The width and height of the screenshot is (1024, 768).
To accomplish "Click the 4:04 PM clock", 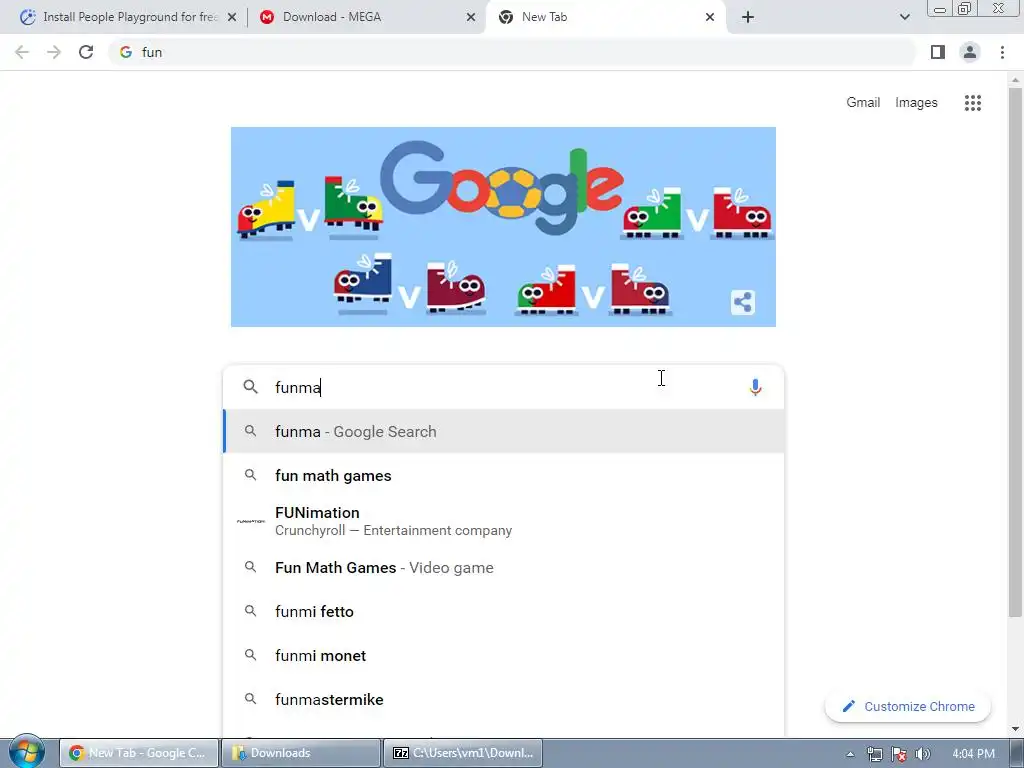I will pos(973,754).
